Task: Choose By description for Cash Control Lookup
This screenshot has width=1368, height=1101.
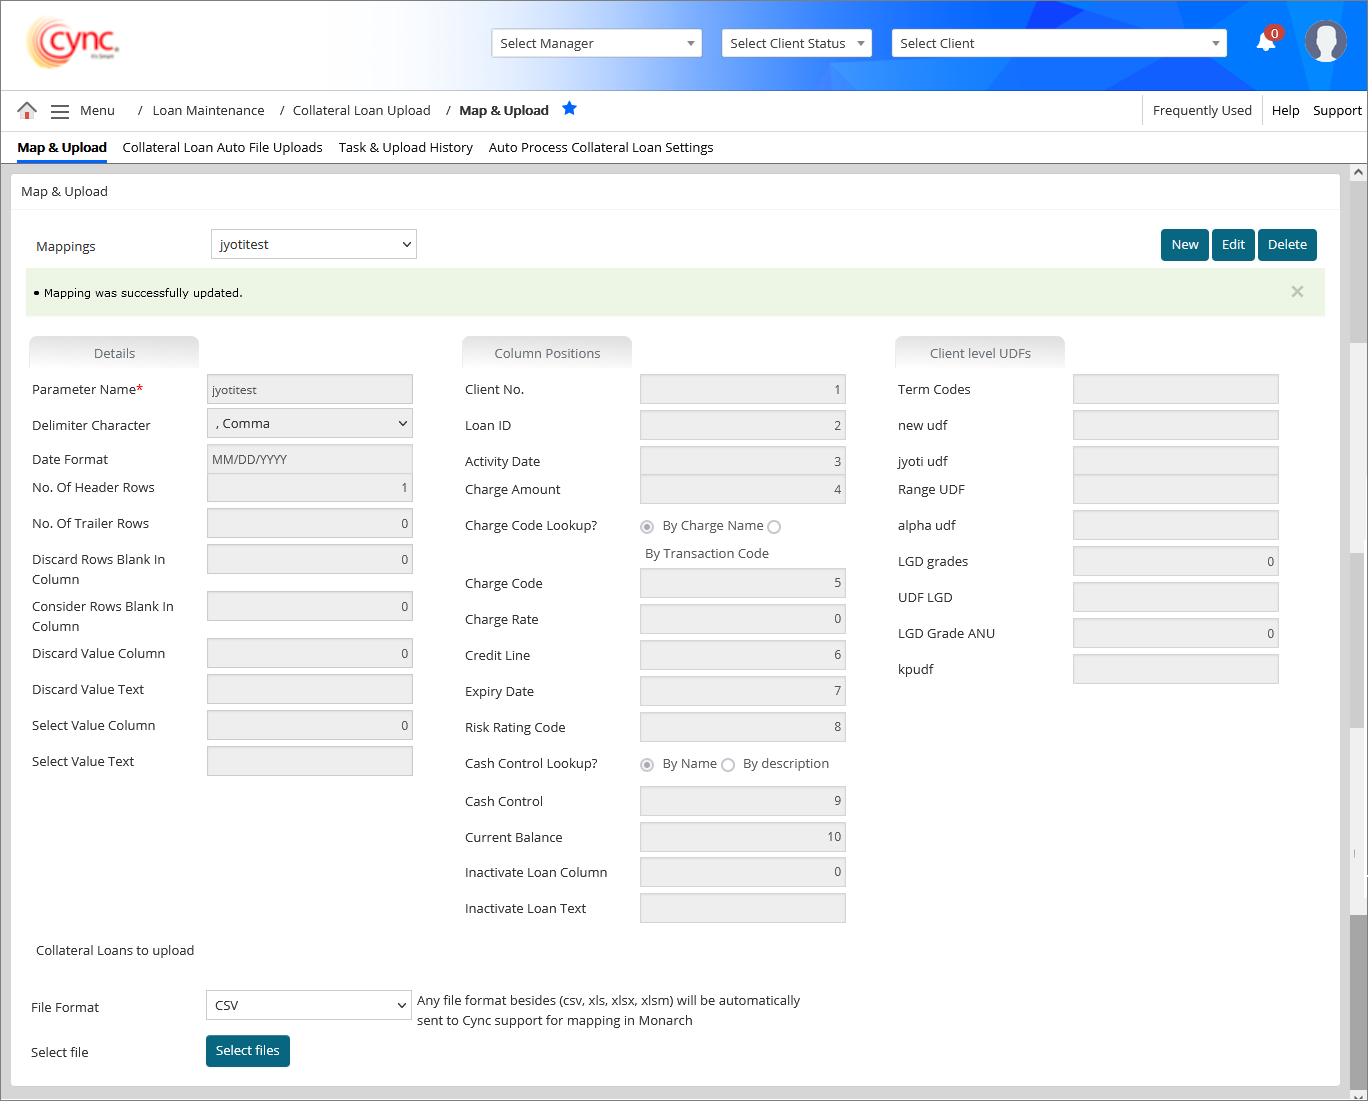Action: click(x=728, y=765)
